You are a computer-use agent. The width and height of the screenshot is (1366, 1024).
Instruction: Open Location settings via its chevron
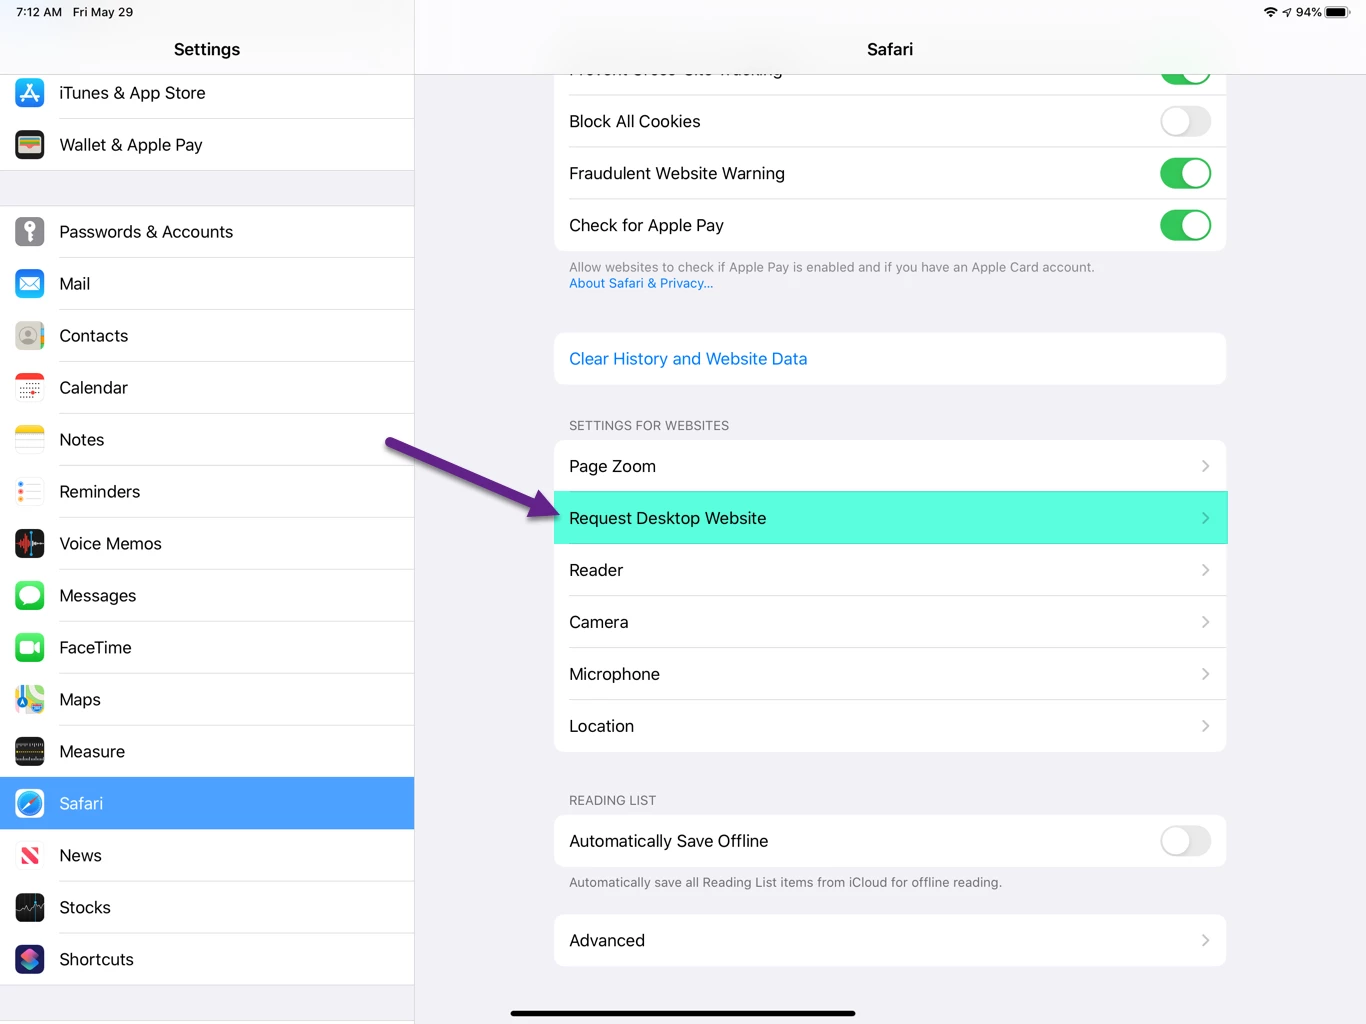point(1205,727)
